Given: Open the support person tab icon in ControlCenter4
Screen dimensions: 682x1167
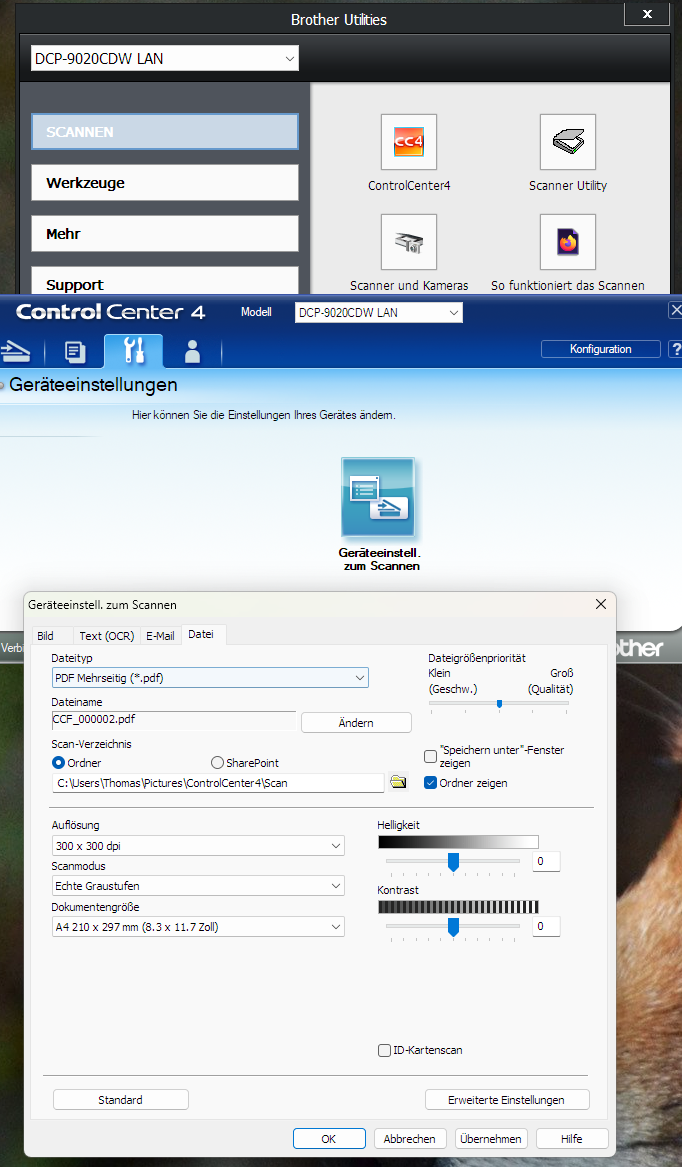Looking at the screenshot, I should pyautogui.click(x=192, y=351).
